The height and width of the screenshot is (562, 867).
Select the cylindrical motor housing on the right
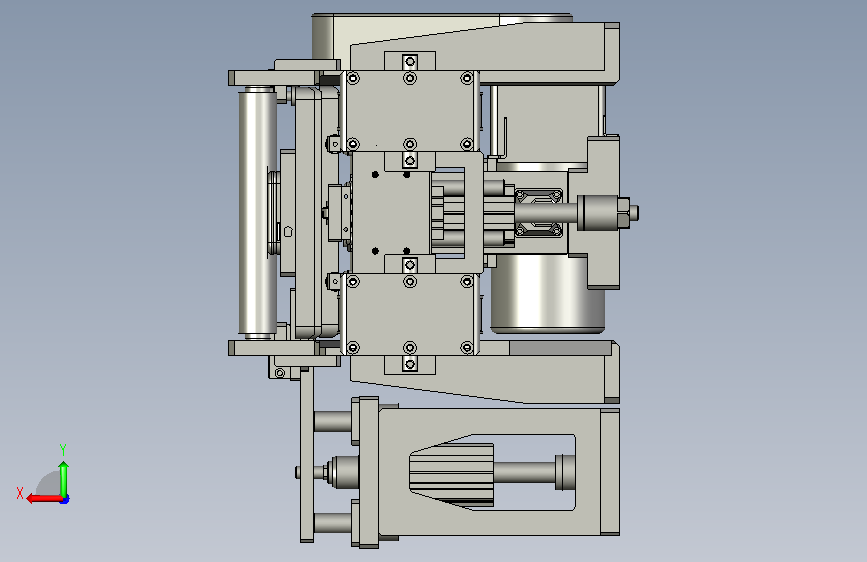coord(547,293)
